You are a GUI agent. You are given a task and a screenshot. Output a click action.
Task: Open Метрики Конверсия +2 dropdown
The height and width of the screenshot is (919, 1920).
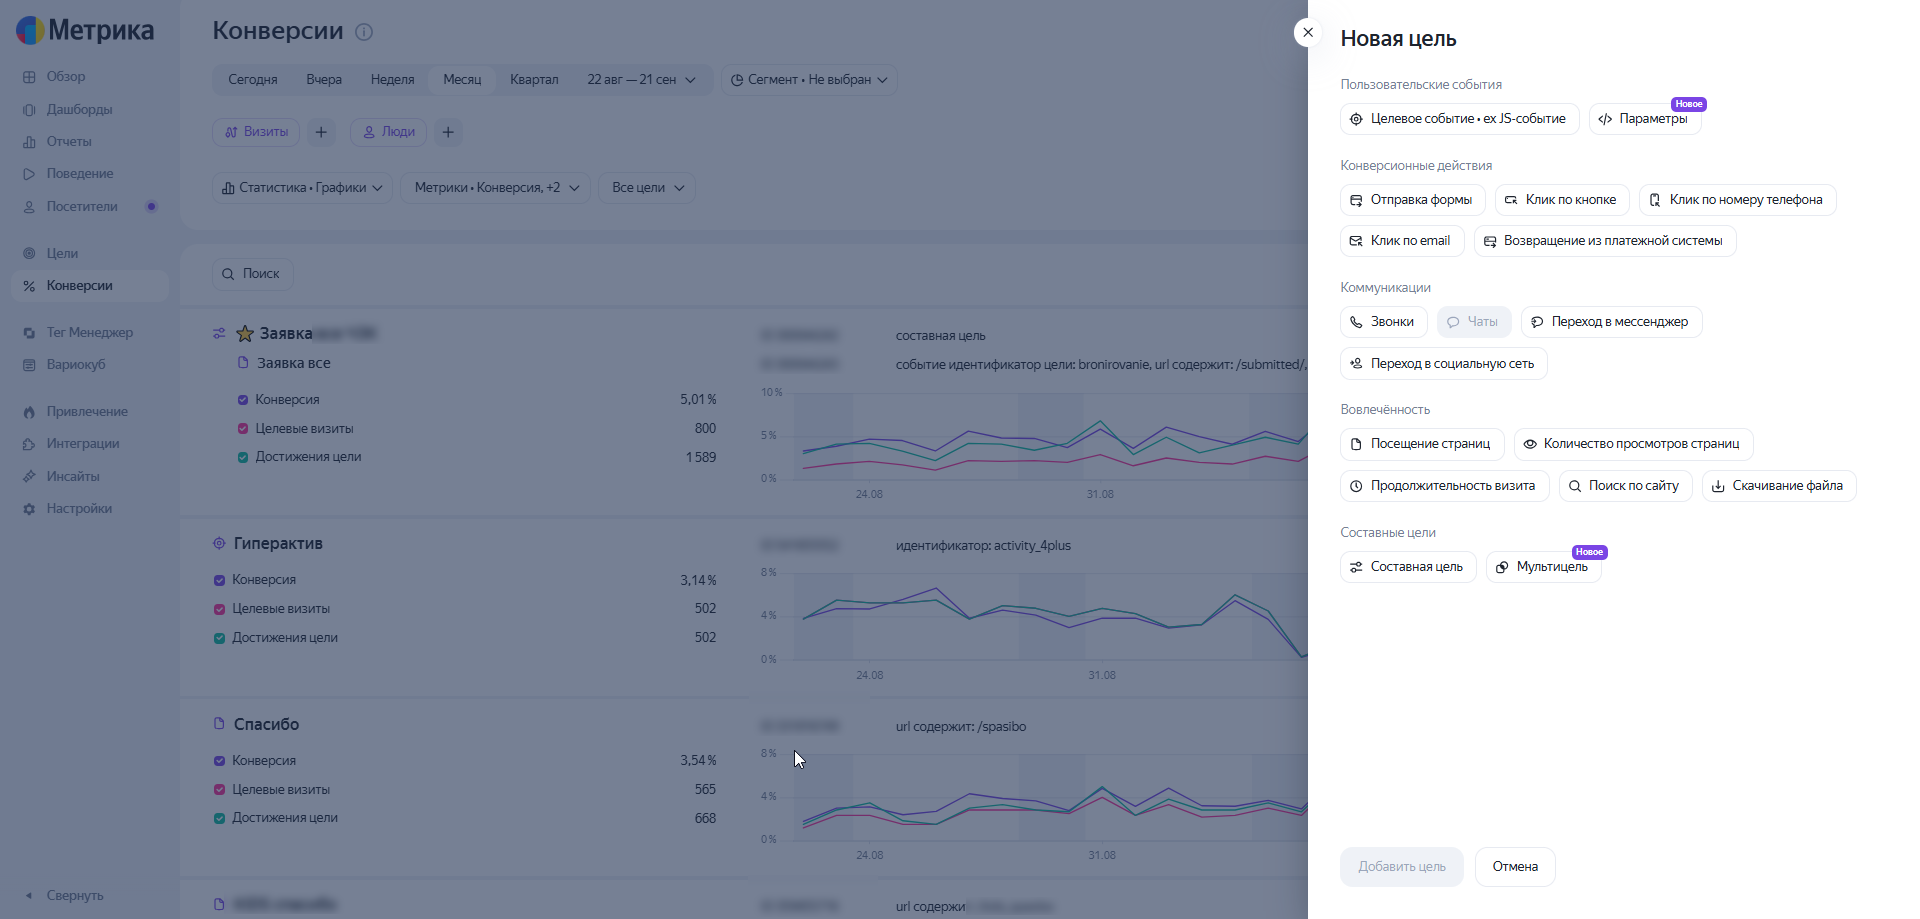pos(496,188)
